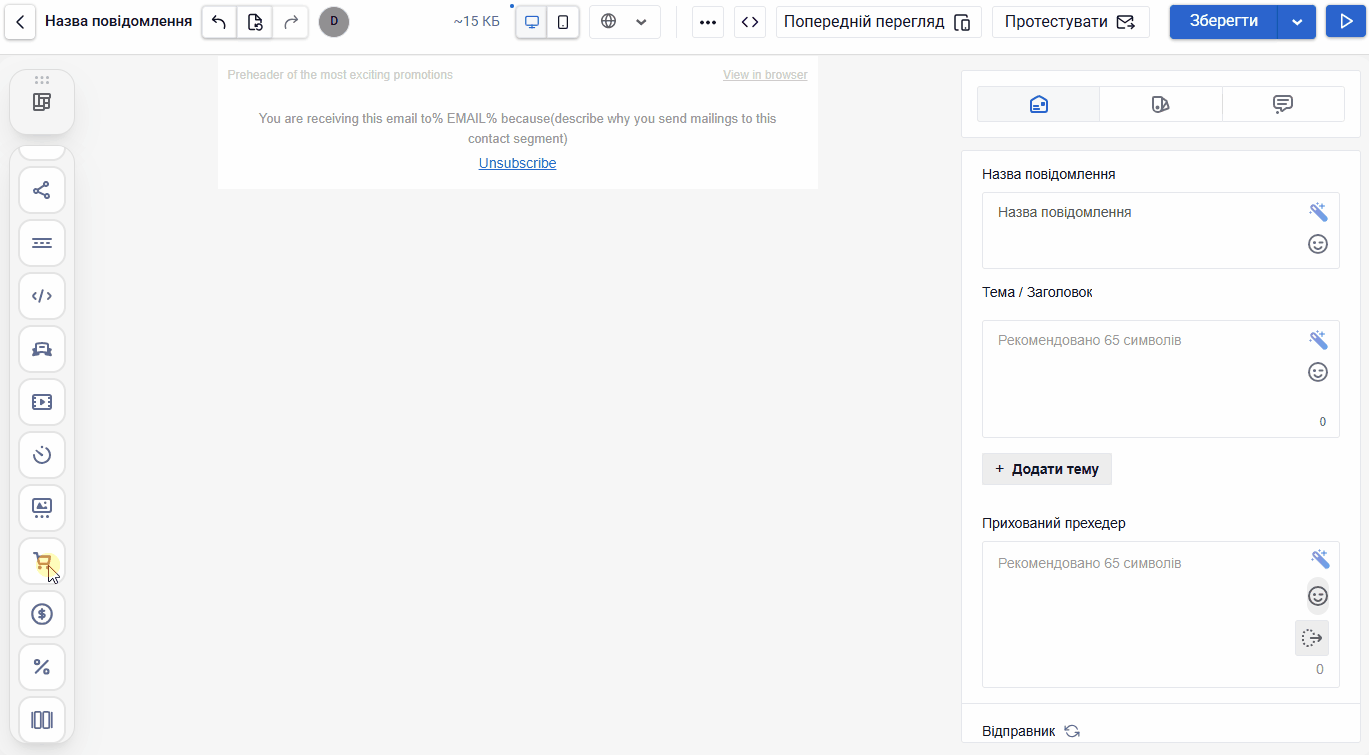The height and width of the screenshot is (755, 1369).
Task: Select the HTML code block in sidebar
Action: click(x=42, y=296)
